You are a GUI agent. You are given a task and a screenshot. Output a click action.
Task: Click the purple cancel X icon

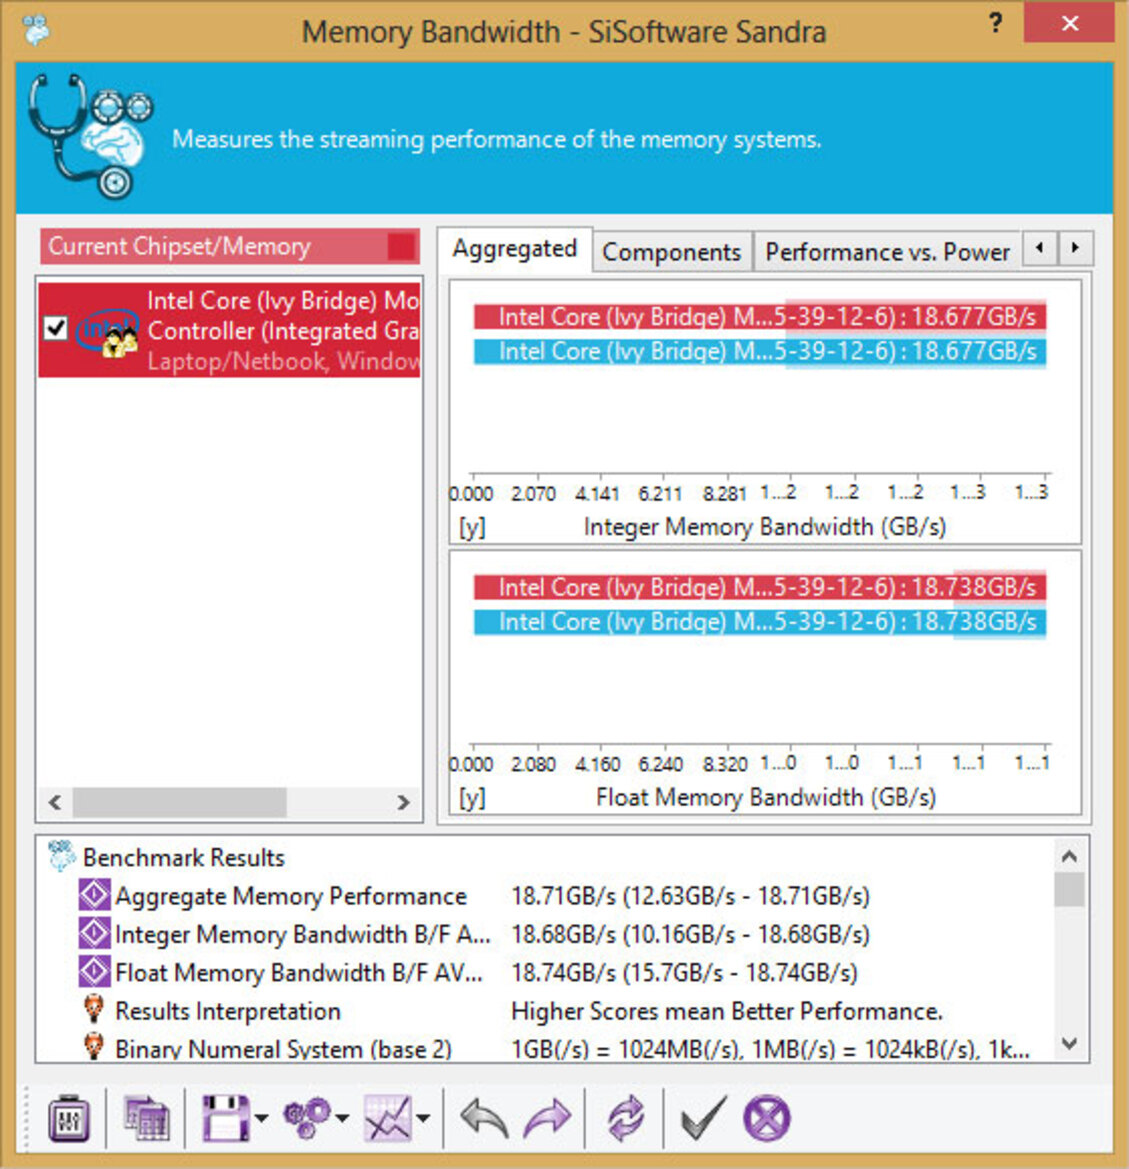(x=767, y=1118)
